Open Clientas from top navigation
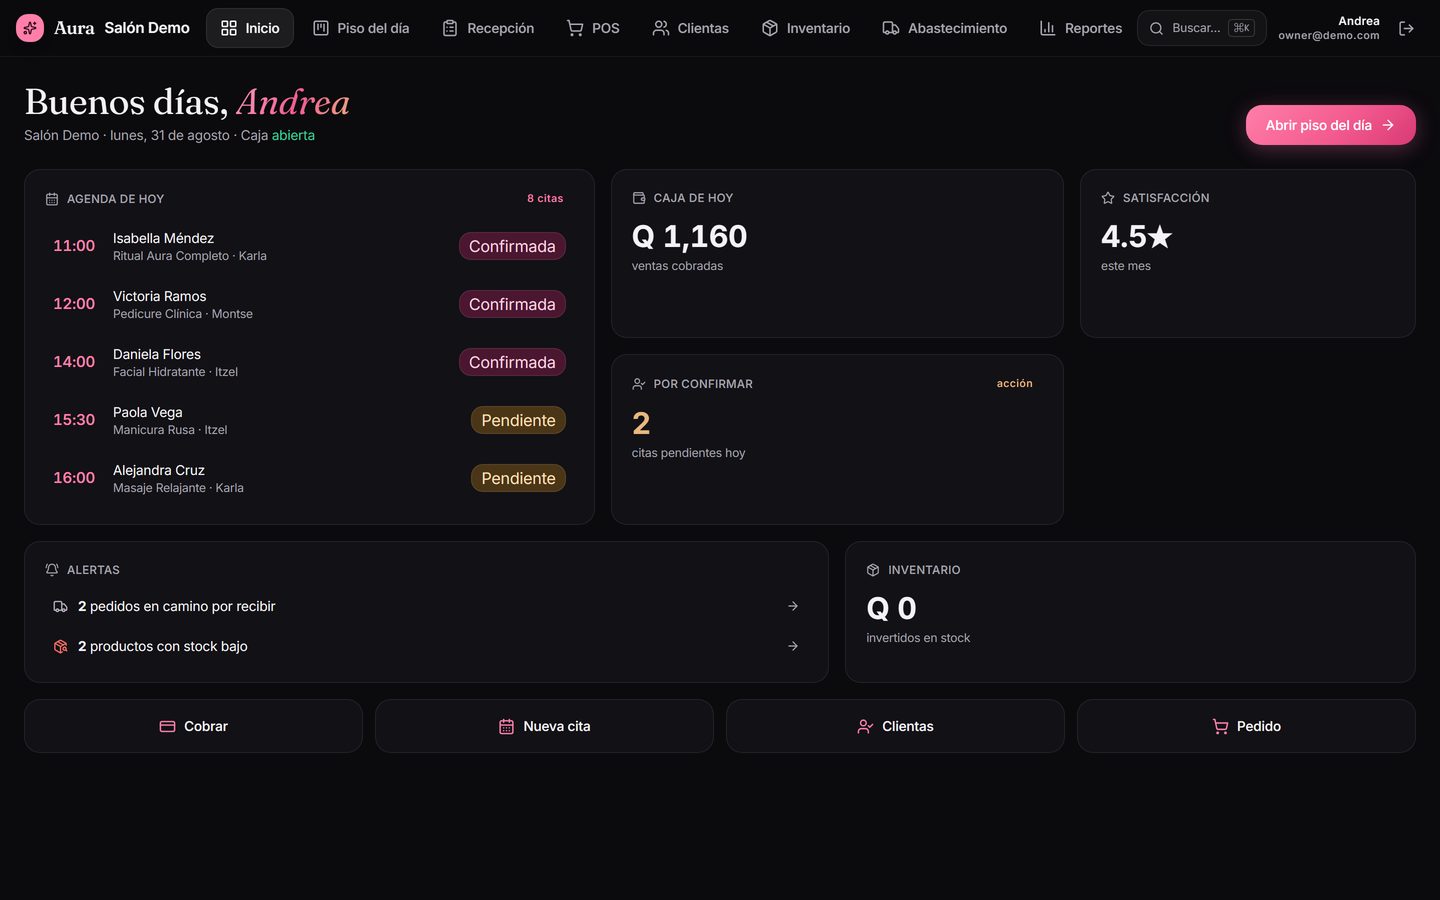1440x900 pixels. pos(690,28)
